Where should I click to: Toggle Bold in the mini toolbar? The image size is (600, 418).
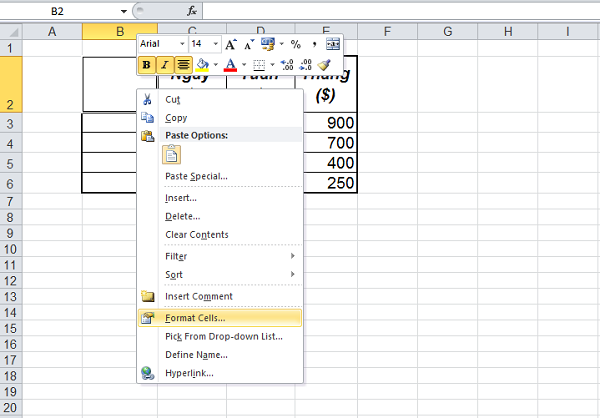[146, 65]
